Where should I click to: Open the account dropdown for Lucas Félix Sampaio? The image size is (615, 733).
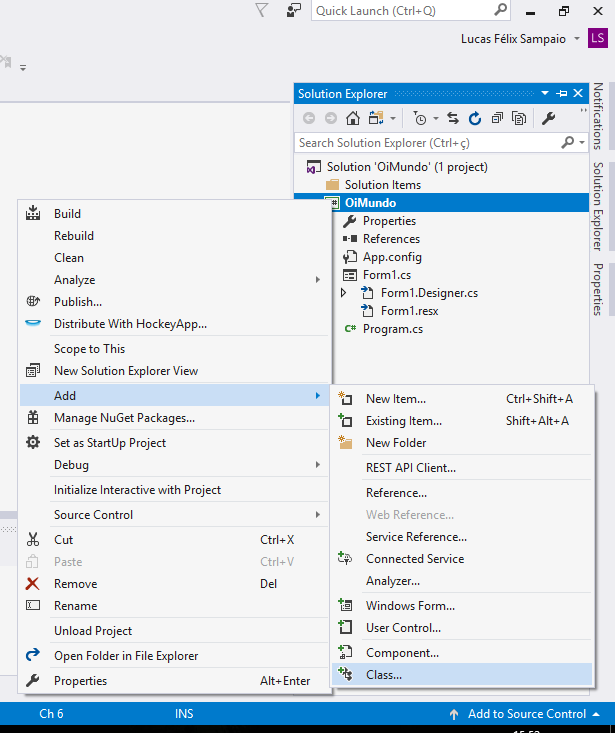pyautogui.click(x=575, y=39)
